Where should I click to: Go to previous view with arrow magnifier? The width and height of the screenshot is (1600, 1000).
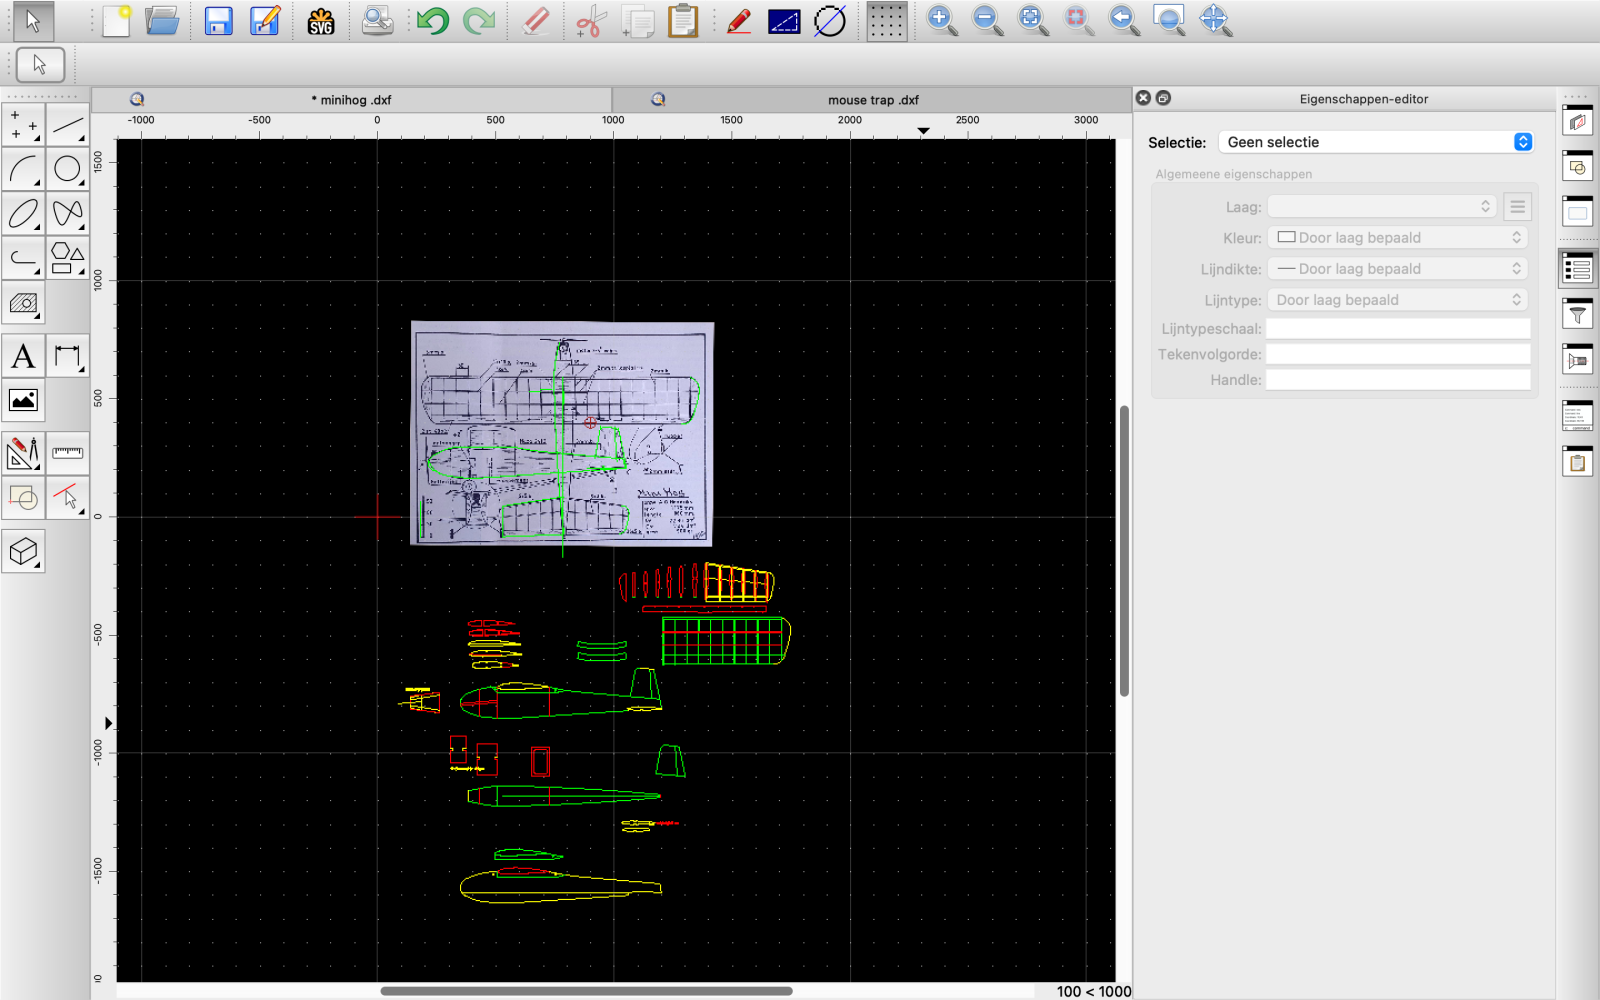(1124, 20)
